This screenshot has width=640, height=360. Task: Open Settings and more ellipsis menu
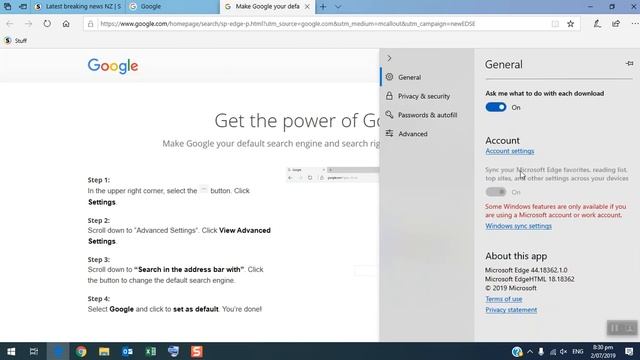pyautogui.click(x=634, y=24)
